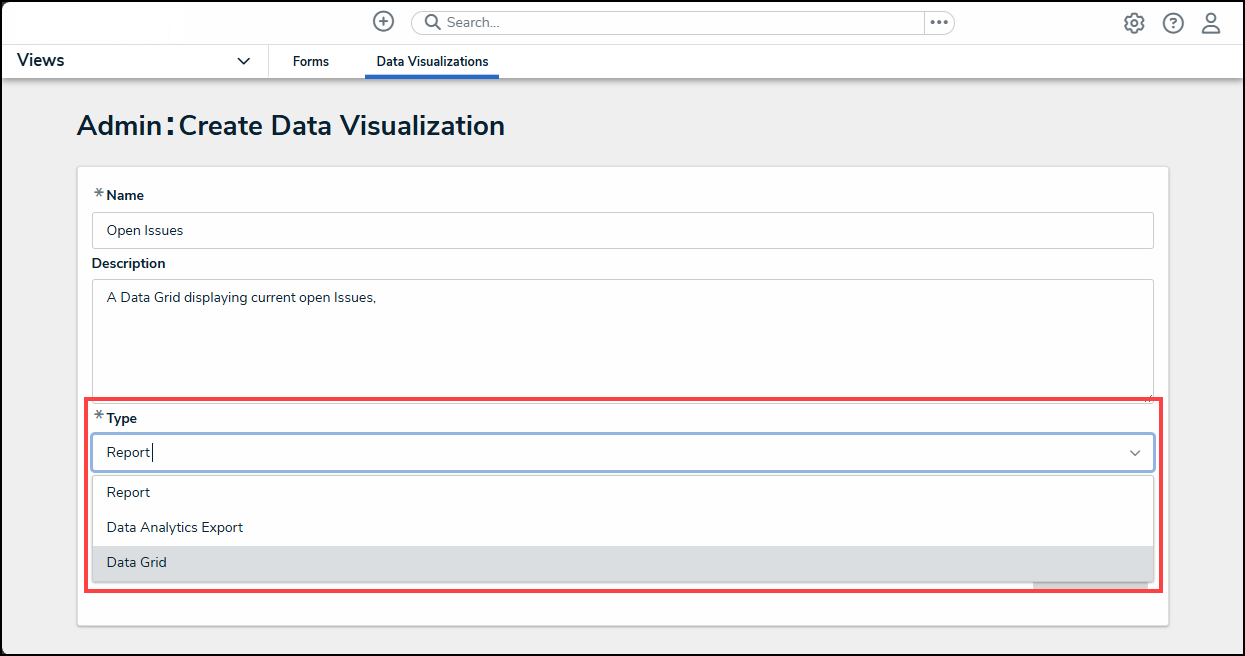Select the Data Visualizations tab
The width and height of the screenshot is (1245, 656).
pos(432,61)
